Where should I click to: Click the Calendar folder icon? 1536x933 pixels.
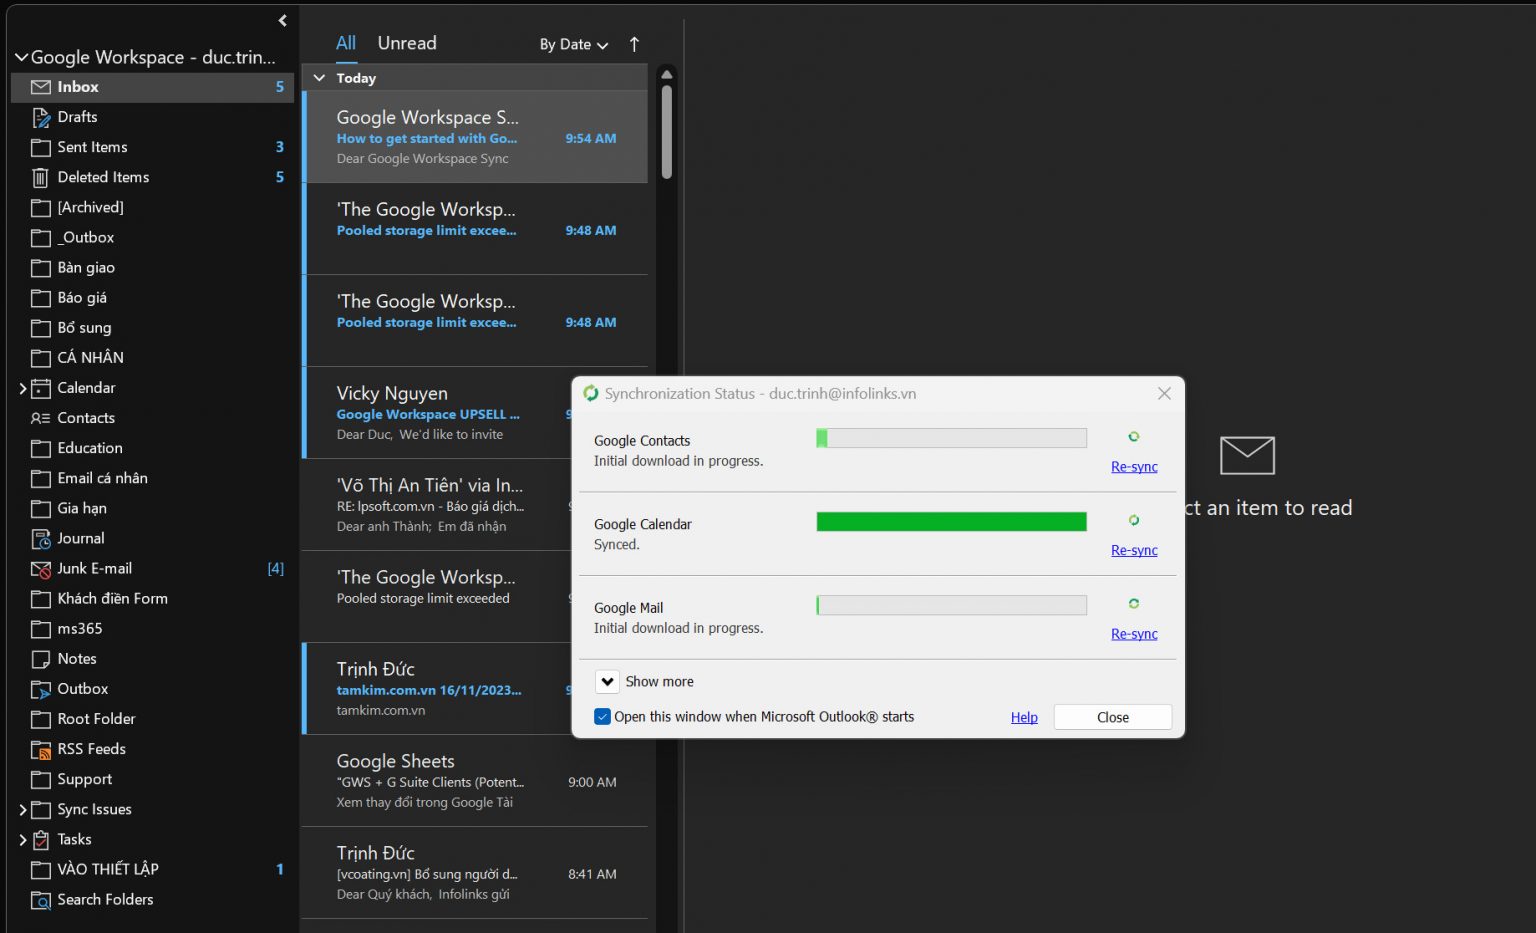click(x=41, y=388)
